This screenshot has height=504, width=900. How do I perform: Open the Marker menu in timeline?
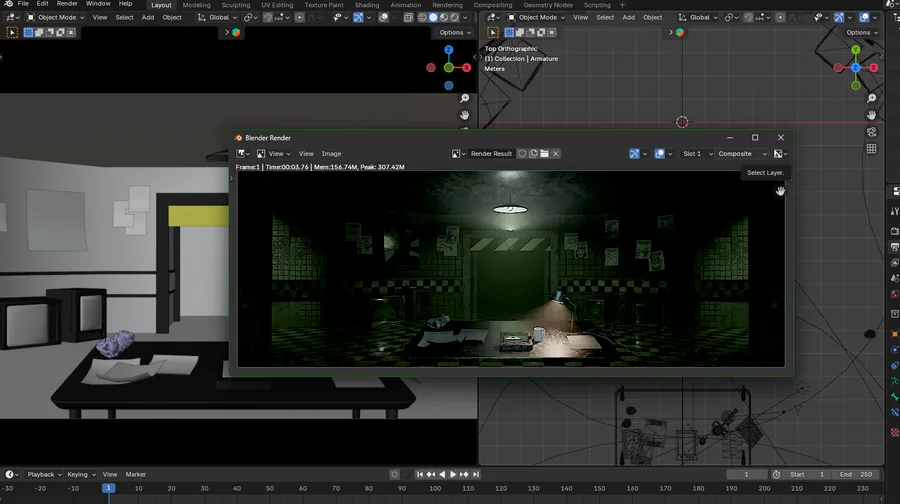tap(135, 474)
